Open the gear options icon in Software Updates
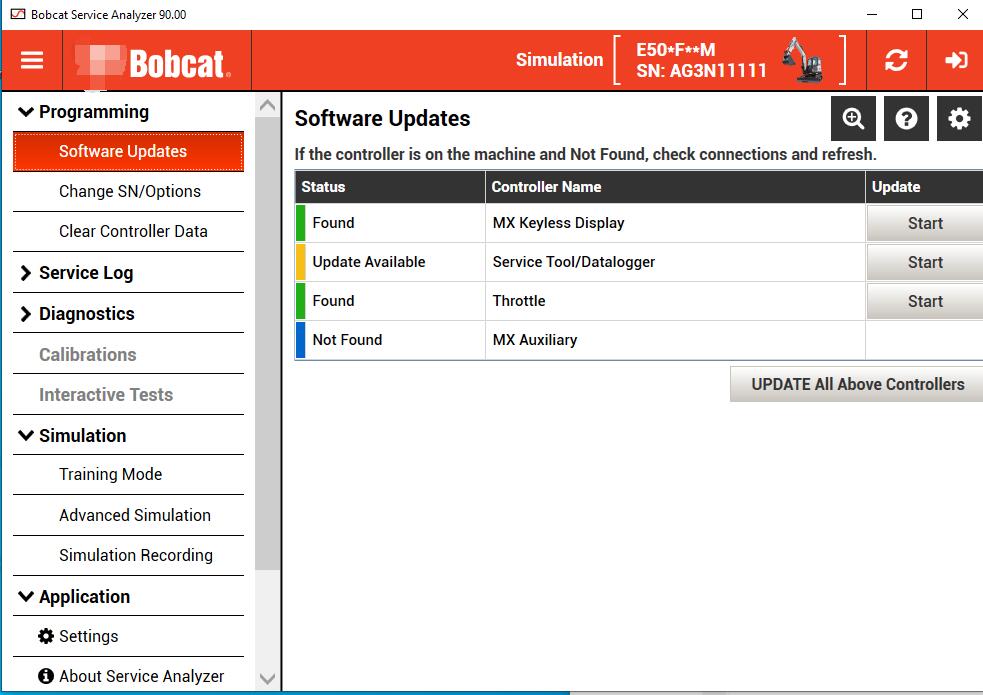 click(959, 118)
